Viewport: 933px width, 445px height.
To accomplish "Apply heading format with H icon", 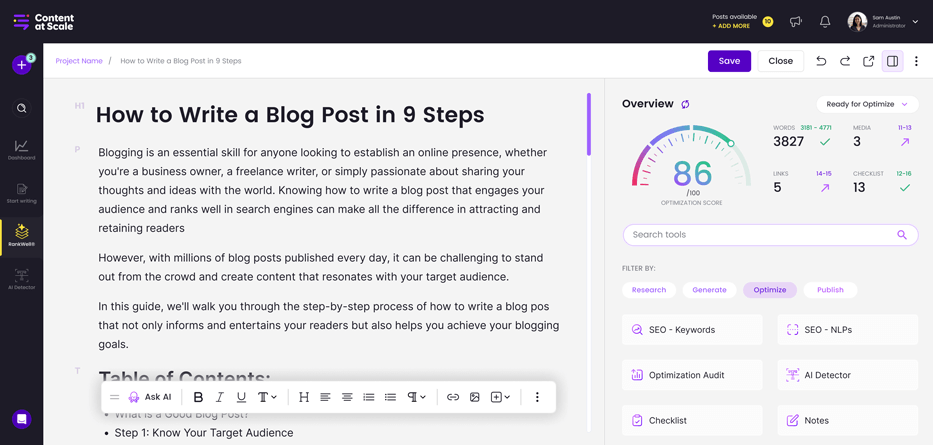I will point(303,397).
